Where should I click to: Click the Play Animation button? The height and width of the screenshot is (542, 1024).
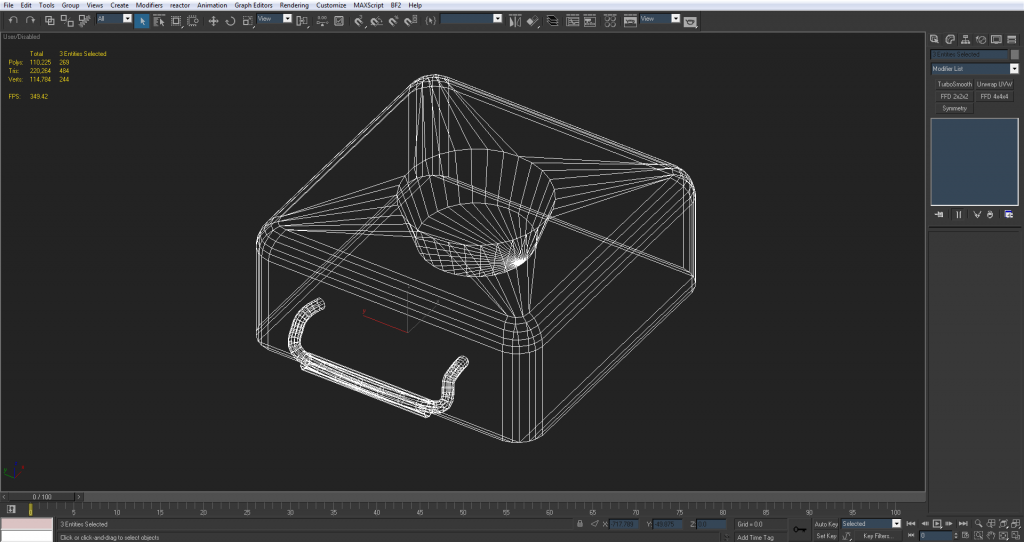tap(937, 523)
